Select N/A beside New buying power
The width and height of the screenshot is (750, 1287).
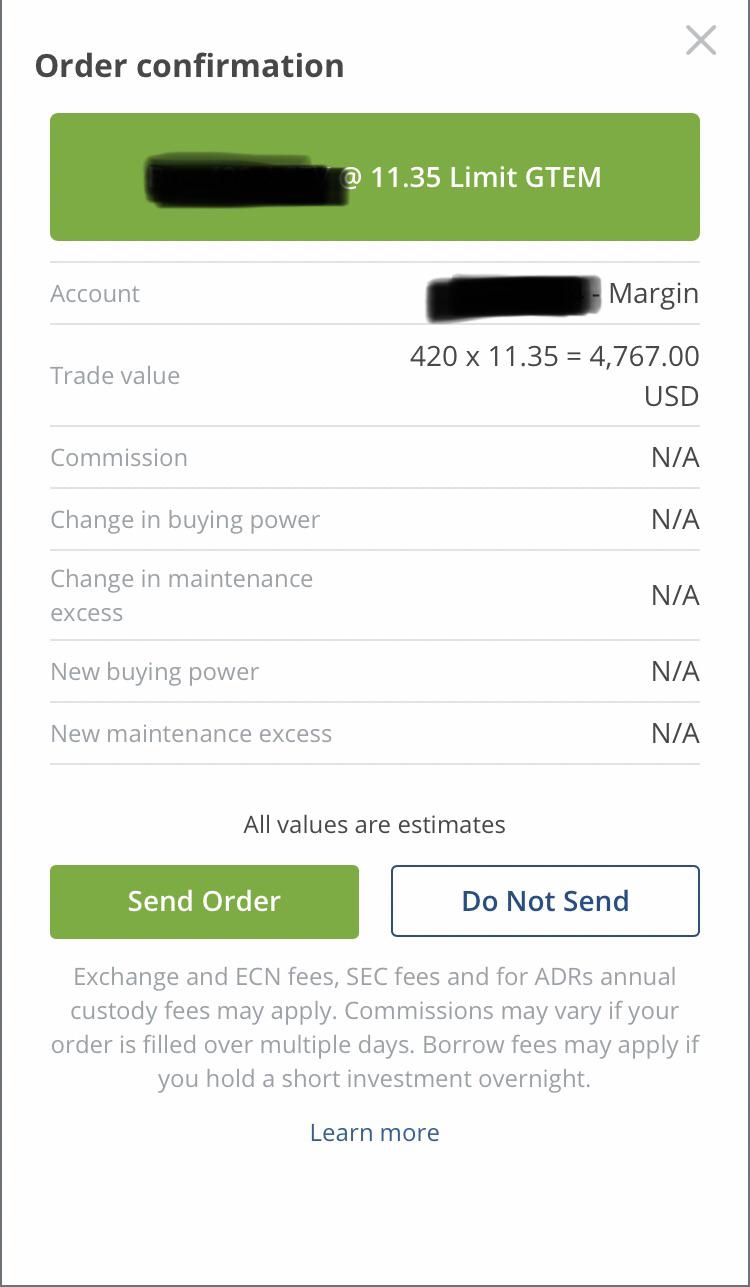coord(675,672)
